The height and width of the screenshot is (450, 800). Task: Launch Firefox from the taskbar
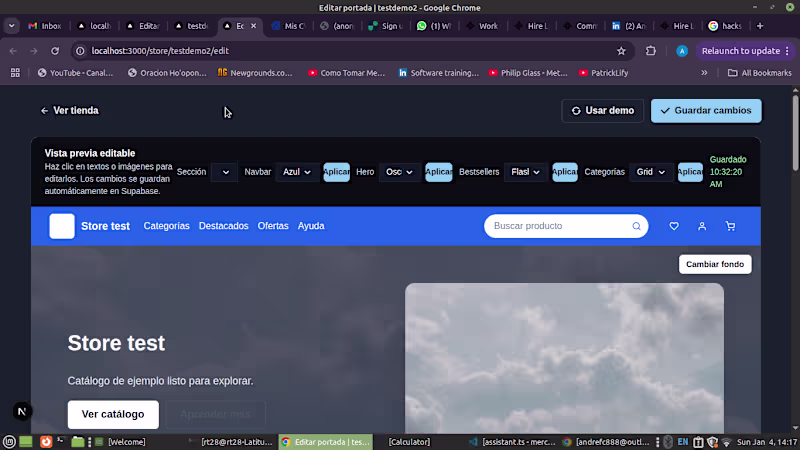click(x=46, y=442)
